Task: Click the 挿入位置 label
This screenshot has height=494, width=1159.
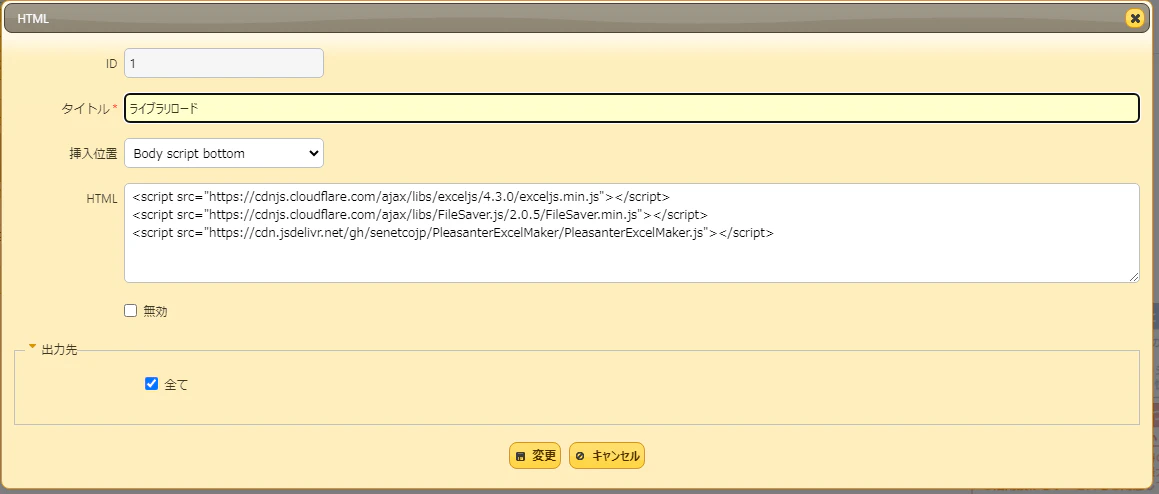Action: (x=93, y=154)
